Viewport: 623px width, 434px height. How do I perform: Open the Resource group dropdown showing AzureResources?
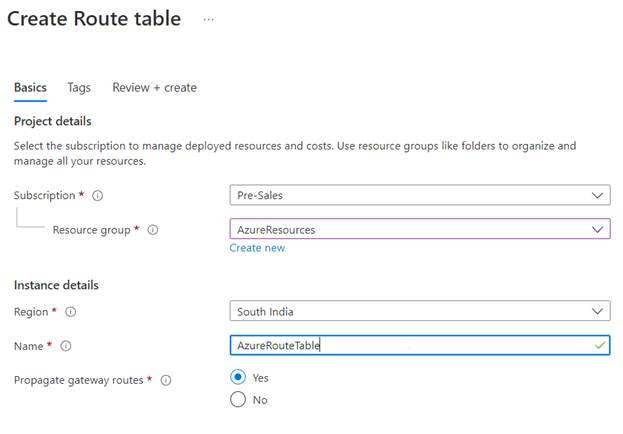(420, 229)
